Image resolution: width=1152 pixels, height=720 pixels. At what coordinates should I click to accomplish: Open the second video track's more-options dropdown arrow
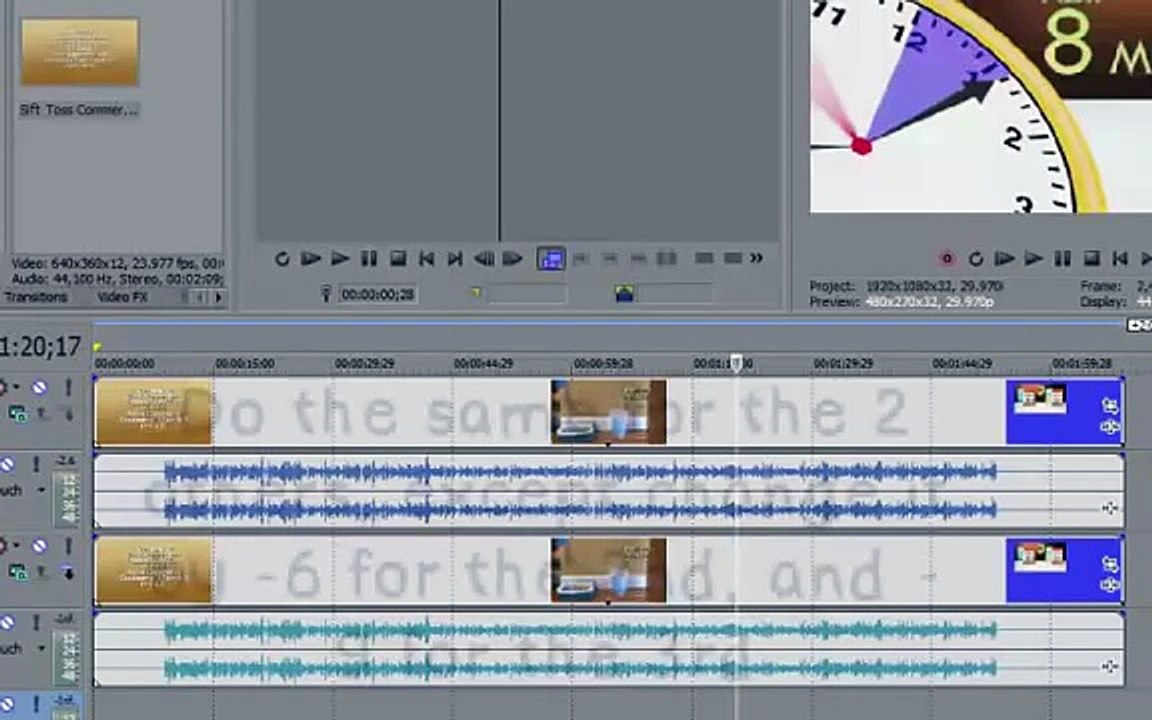(17, 546)
